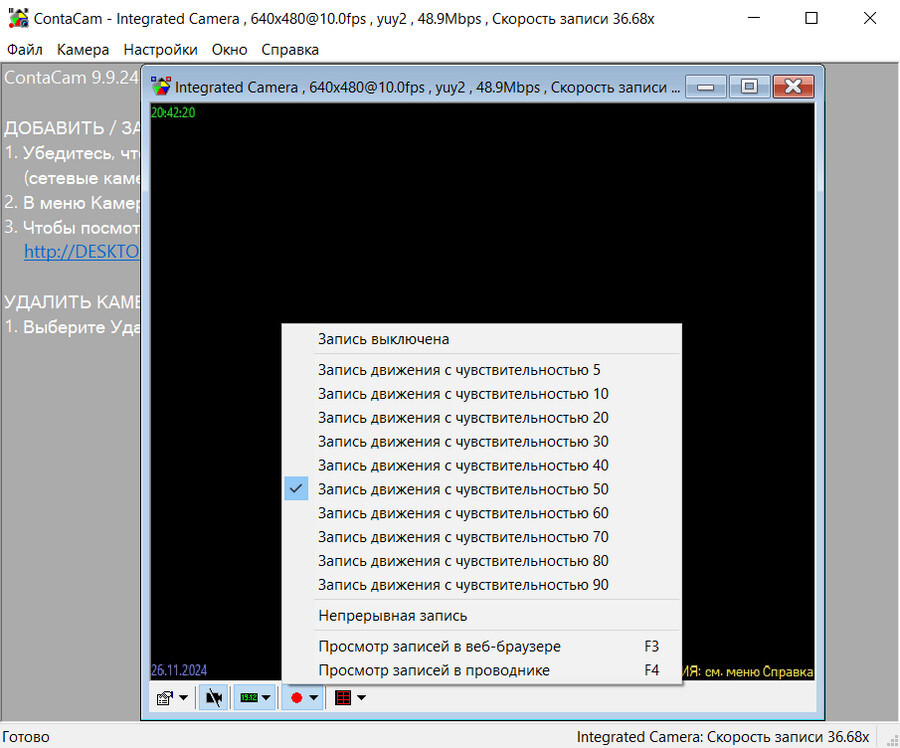
Task: Click the "3. Чтобы посмот…" instruction line
Action: 72,227
